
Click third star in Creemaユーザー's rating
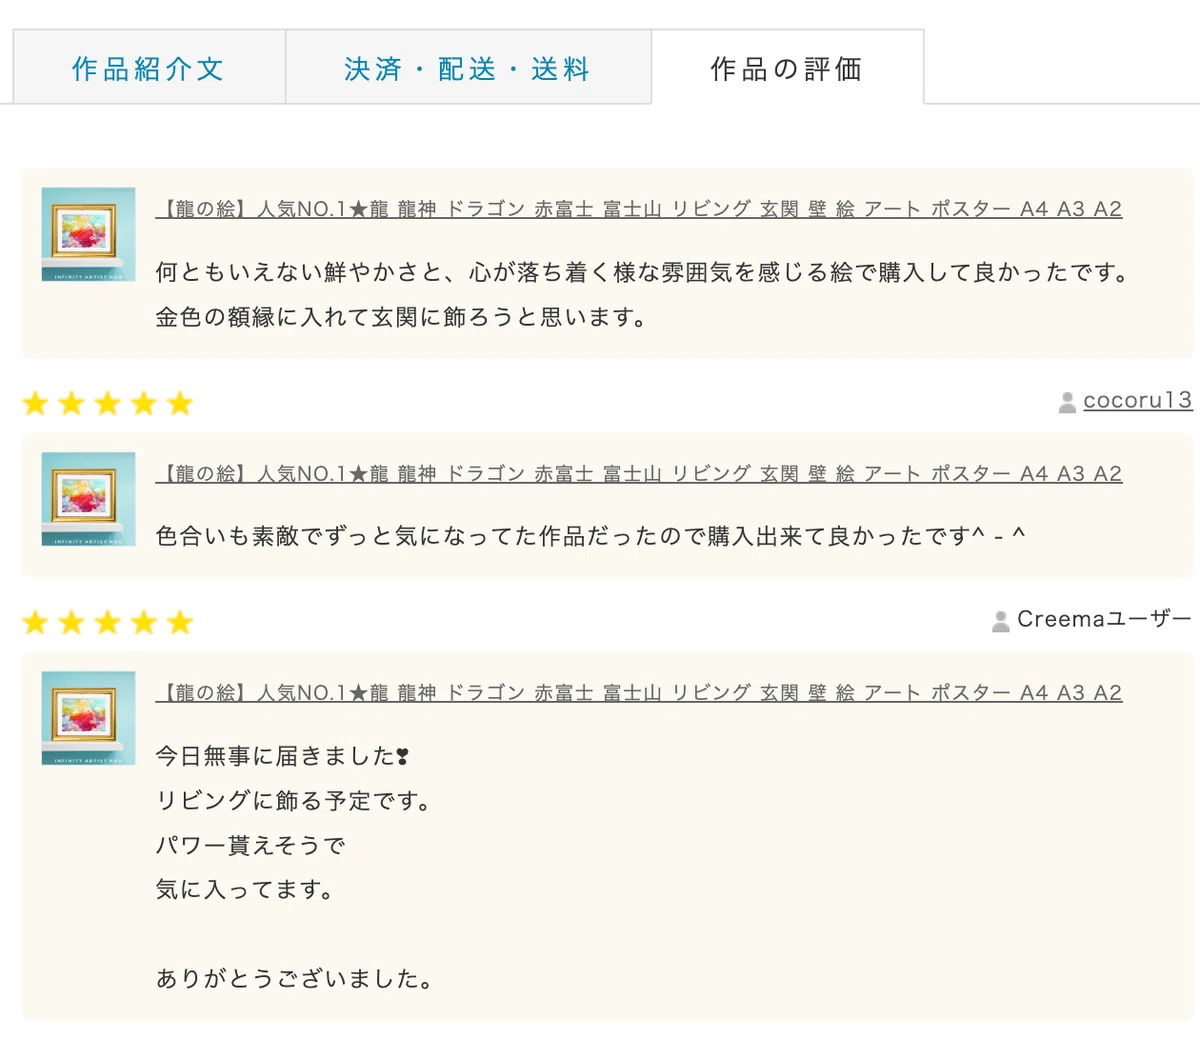107,623
